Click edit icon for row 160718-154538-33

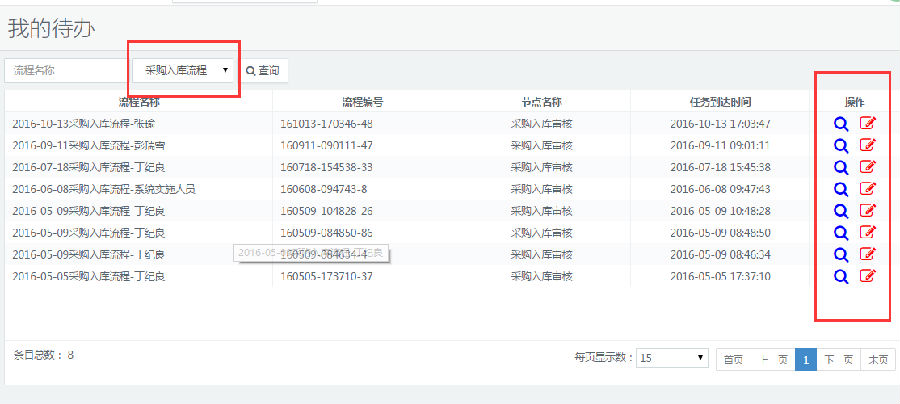868,167
